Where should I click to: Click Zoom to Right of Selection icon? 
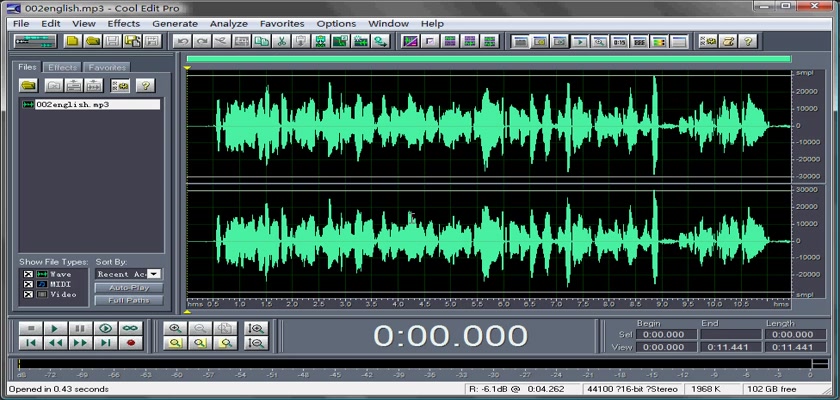(226, 343)
